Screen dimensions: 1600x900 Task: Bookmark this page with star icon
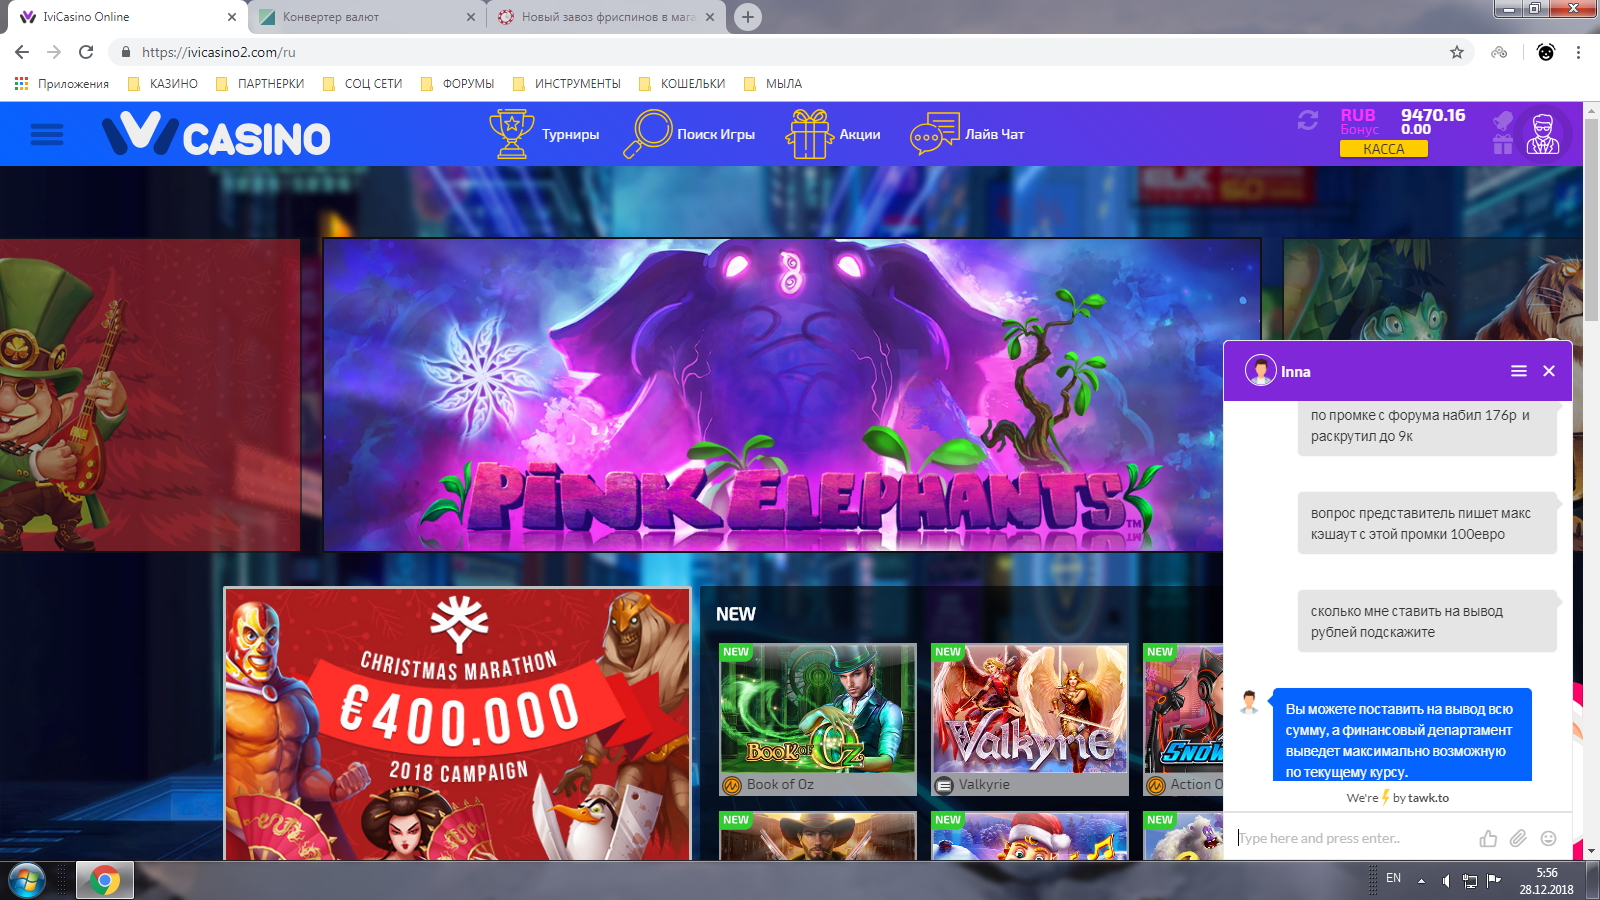1457,52
